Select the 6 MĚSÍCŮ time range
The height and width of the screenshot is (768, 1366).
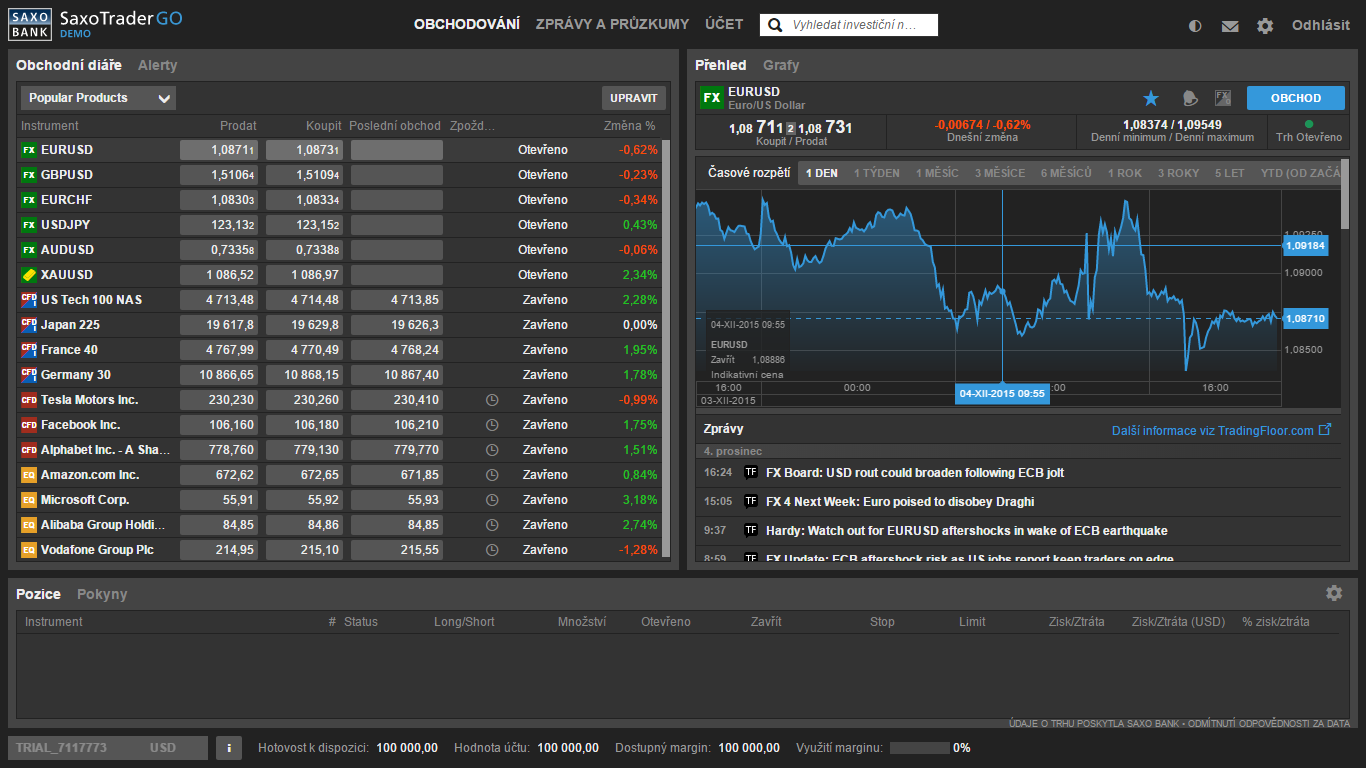point(1066,173)
